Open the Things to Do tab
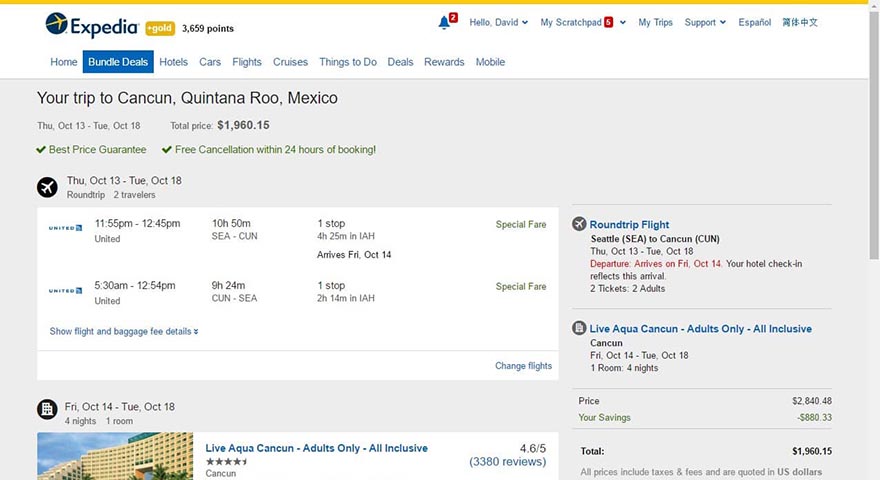 click(348, 62)
